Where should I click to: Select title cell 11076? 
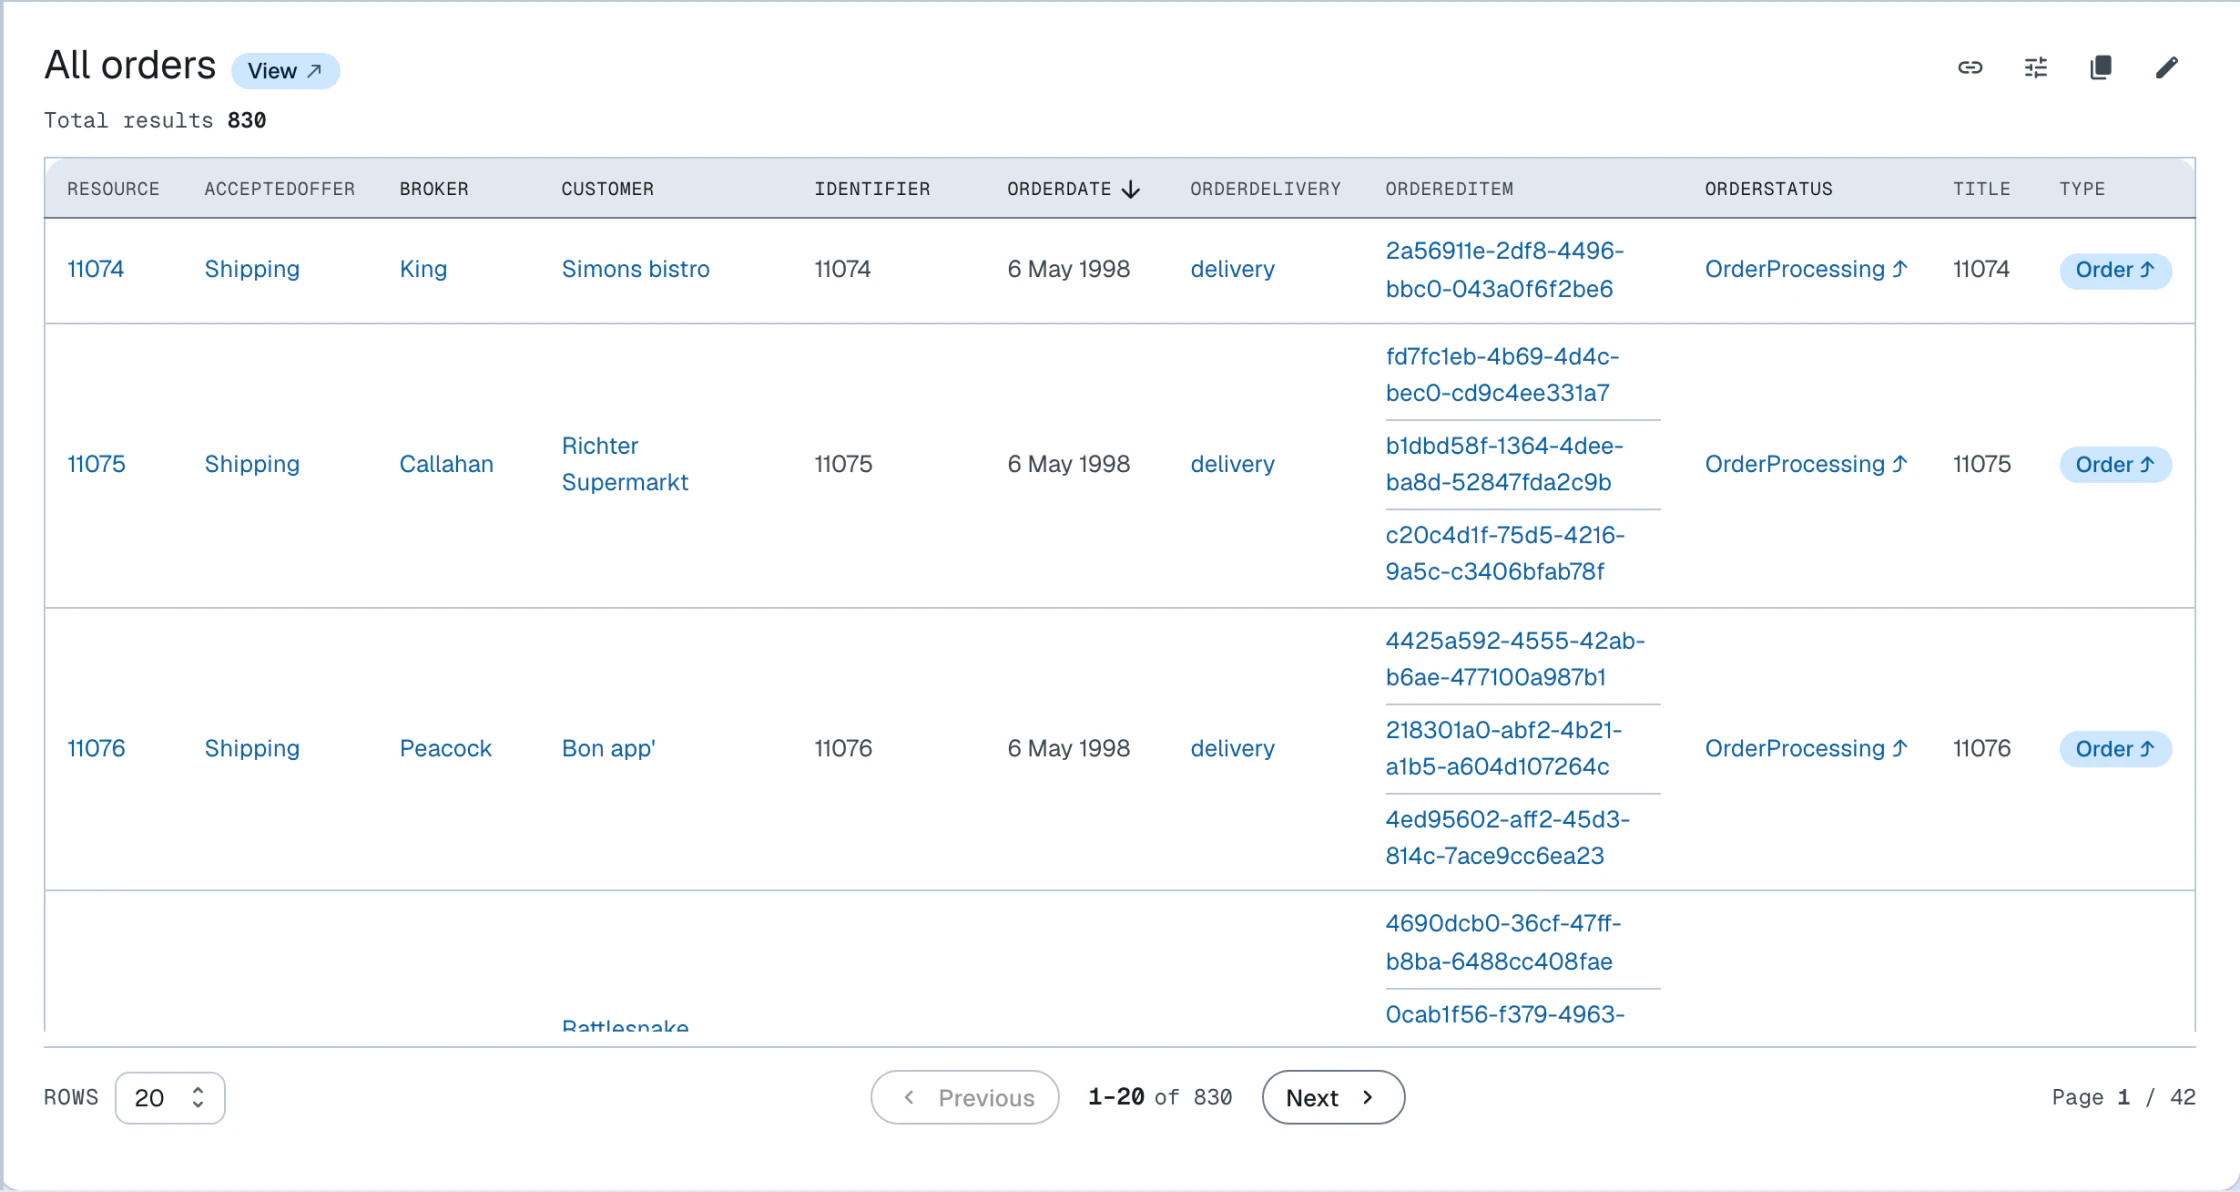(1982, 748)
